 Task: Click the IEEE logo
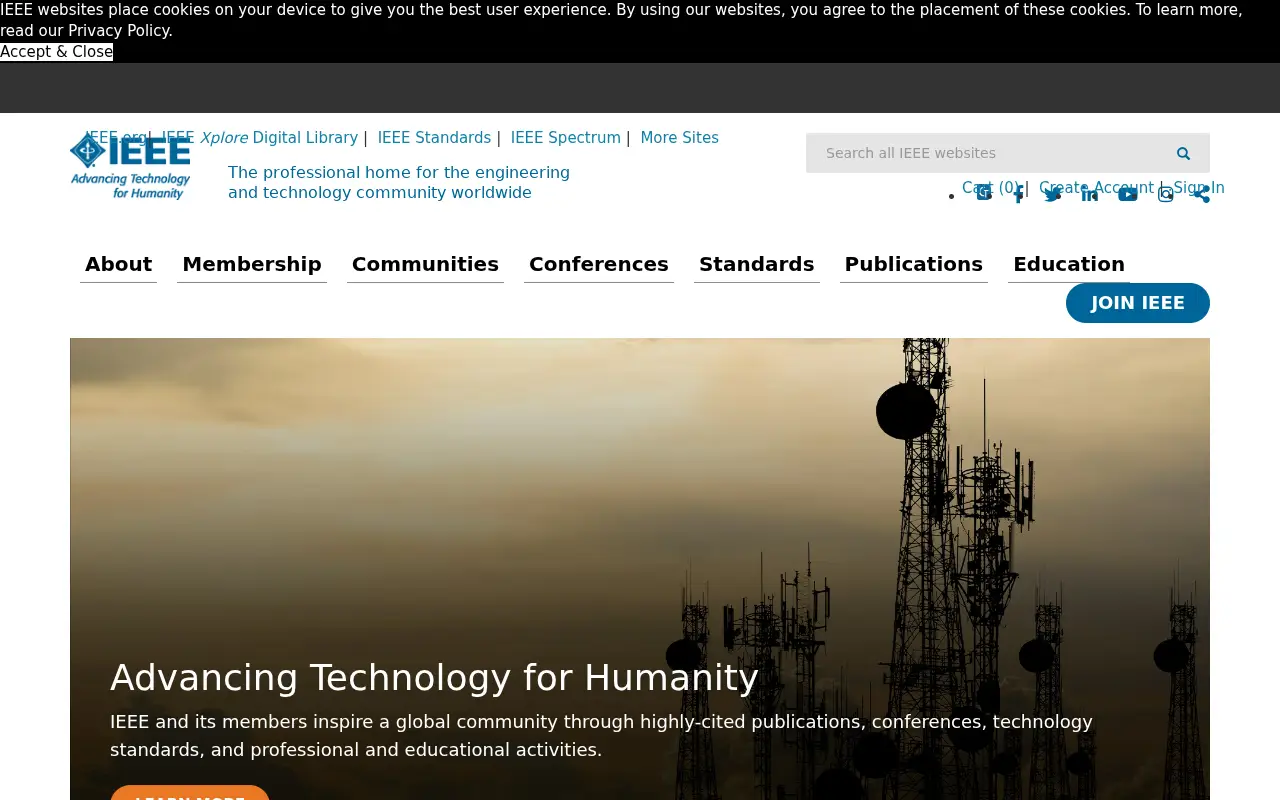(130, 166)
